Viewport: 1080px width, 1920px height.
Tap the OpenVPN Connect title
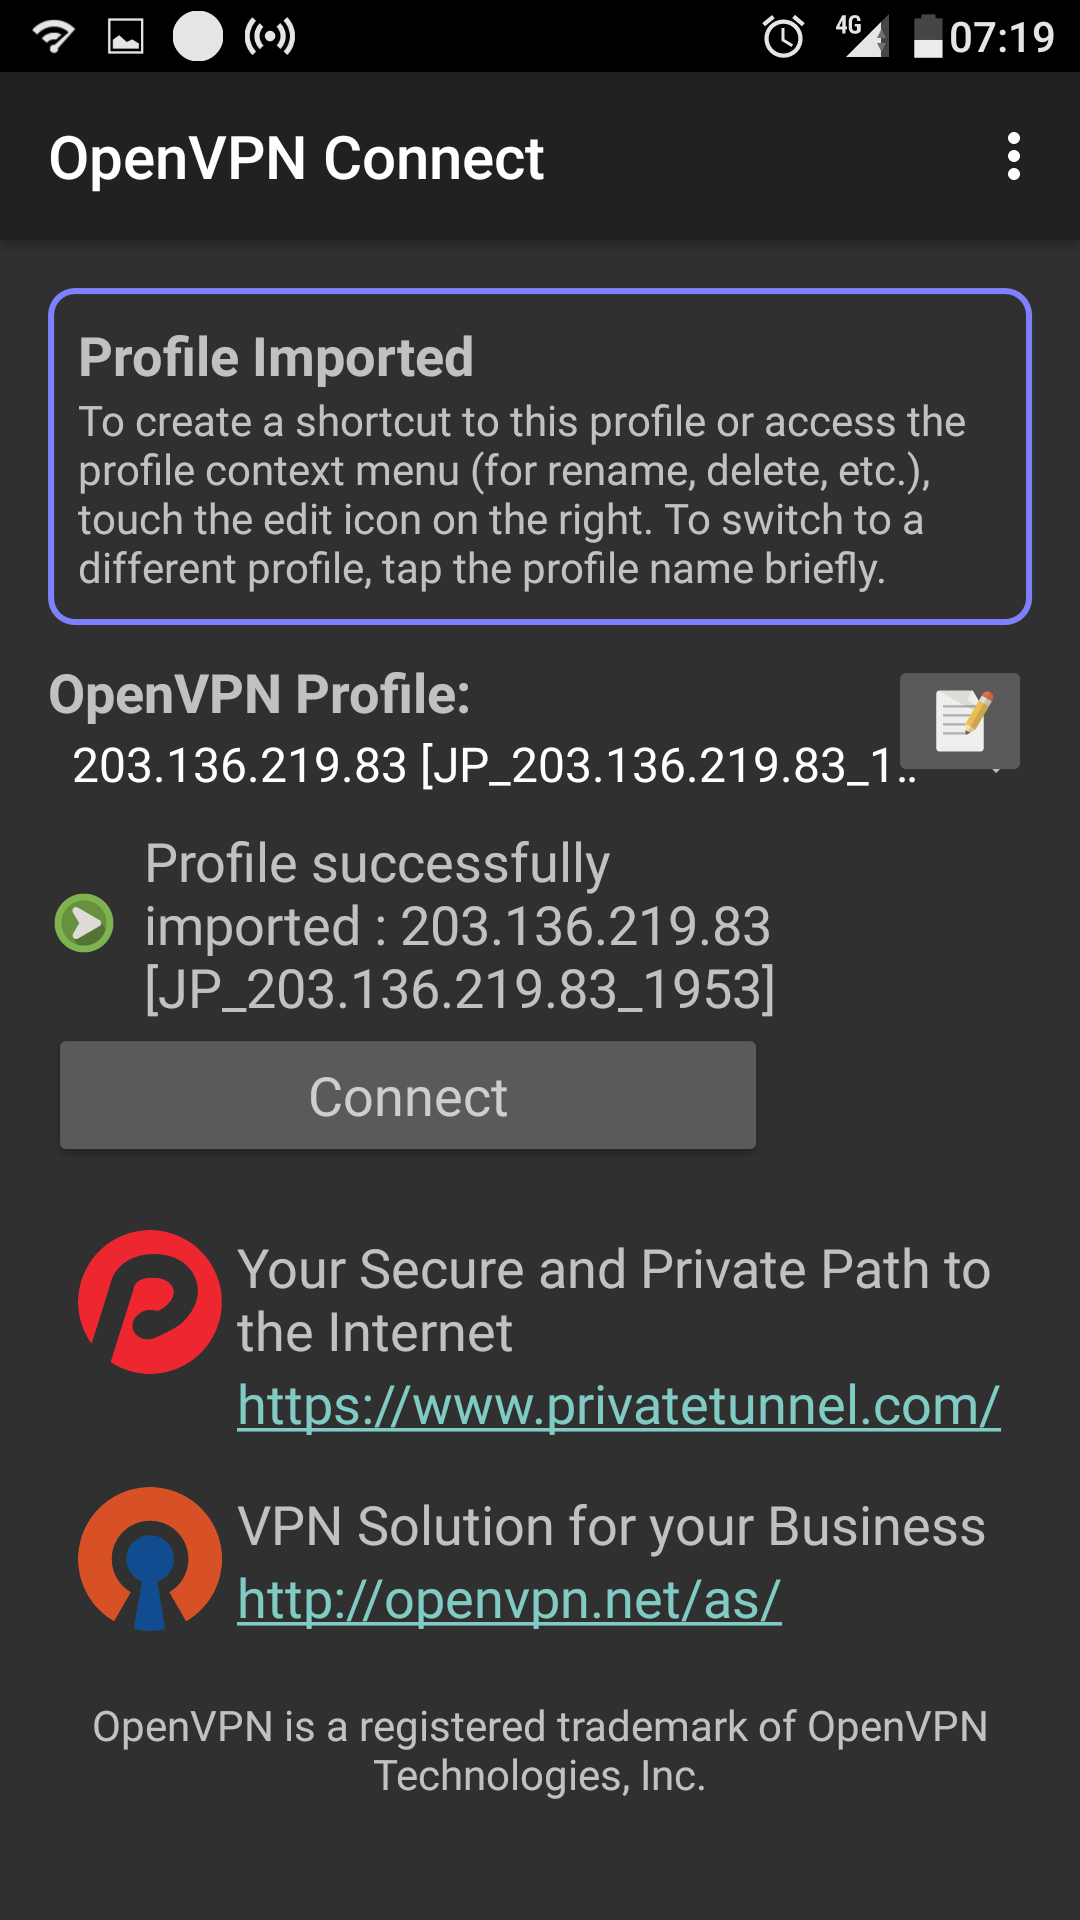pos(296,158)
